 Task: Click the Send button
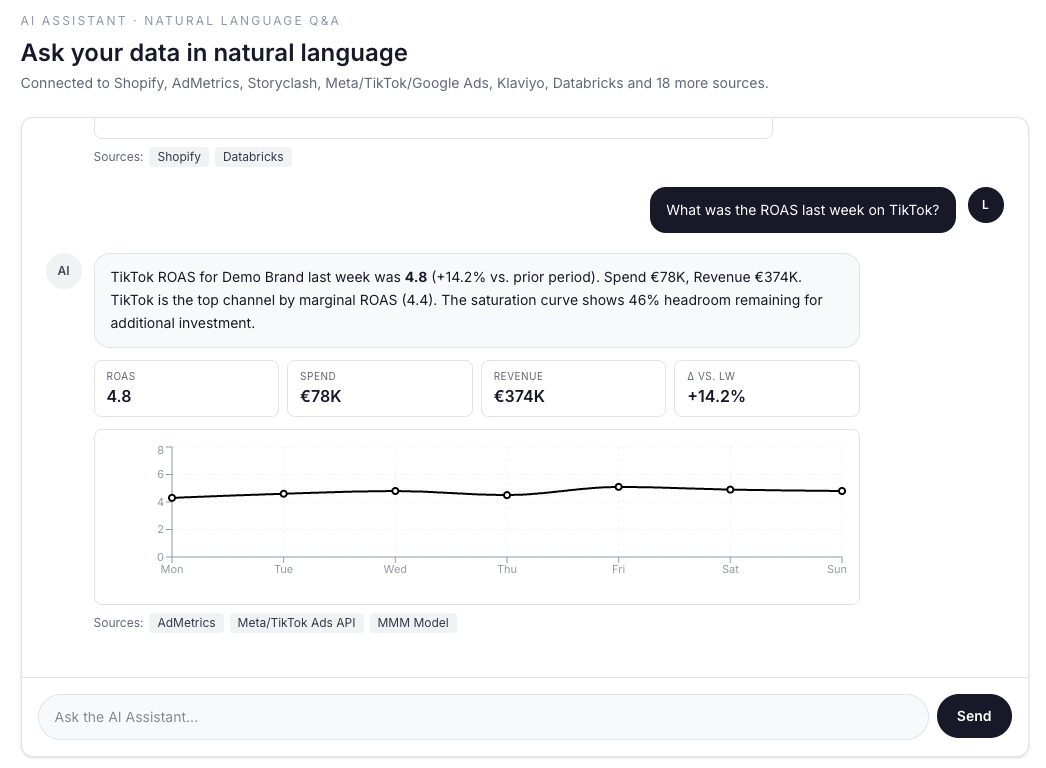coord(973,716)
